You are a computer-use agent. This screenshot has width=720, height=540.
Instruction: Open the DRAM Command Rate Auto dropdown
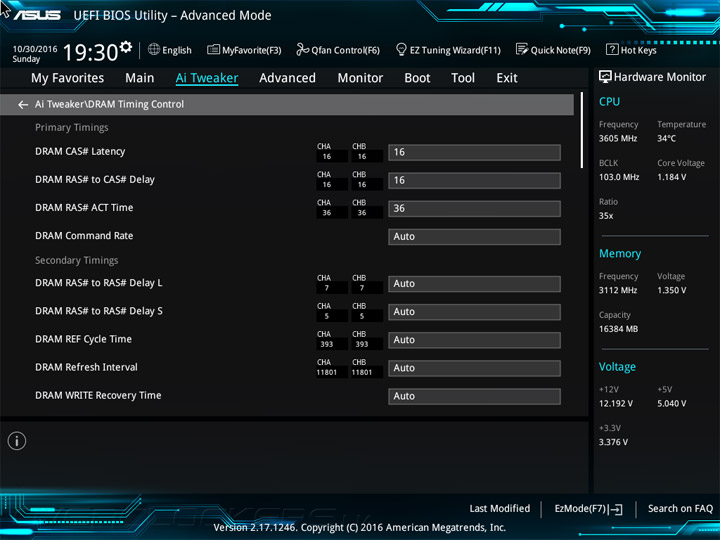[474, 237]
